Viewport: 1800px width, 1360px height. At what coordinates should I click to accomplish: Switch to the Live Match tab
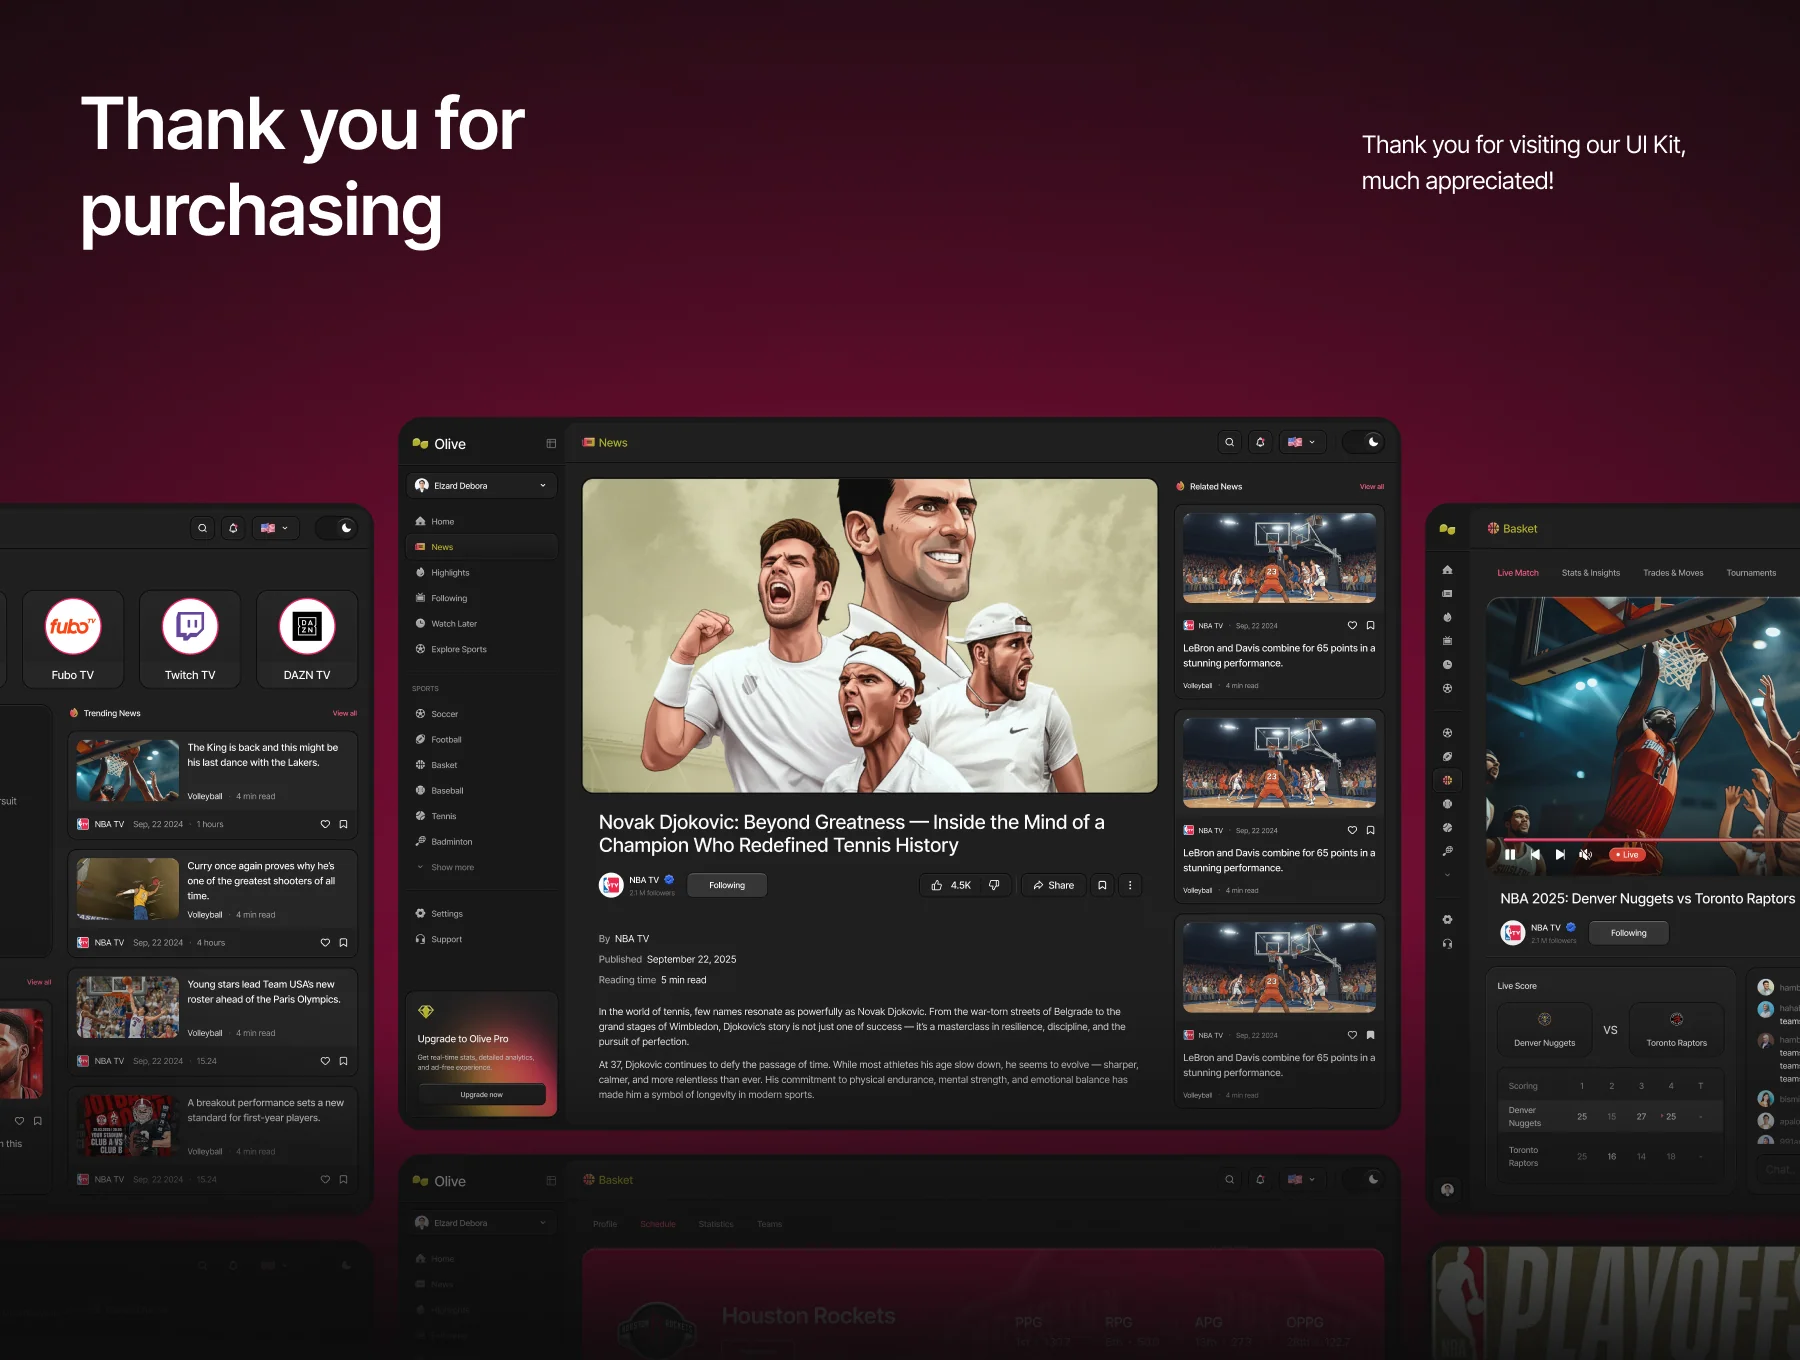point(1518,573)
